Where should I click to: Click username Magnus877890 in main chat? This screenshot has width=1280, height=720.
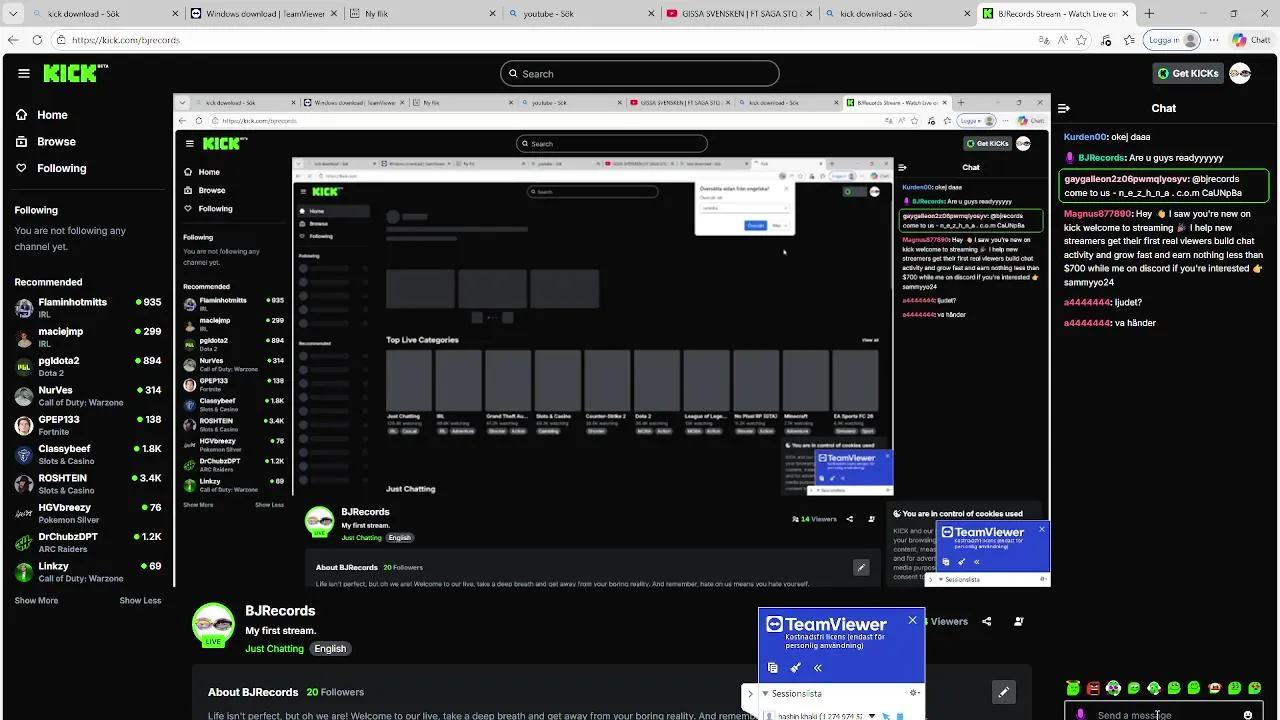click(1098, 214)
